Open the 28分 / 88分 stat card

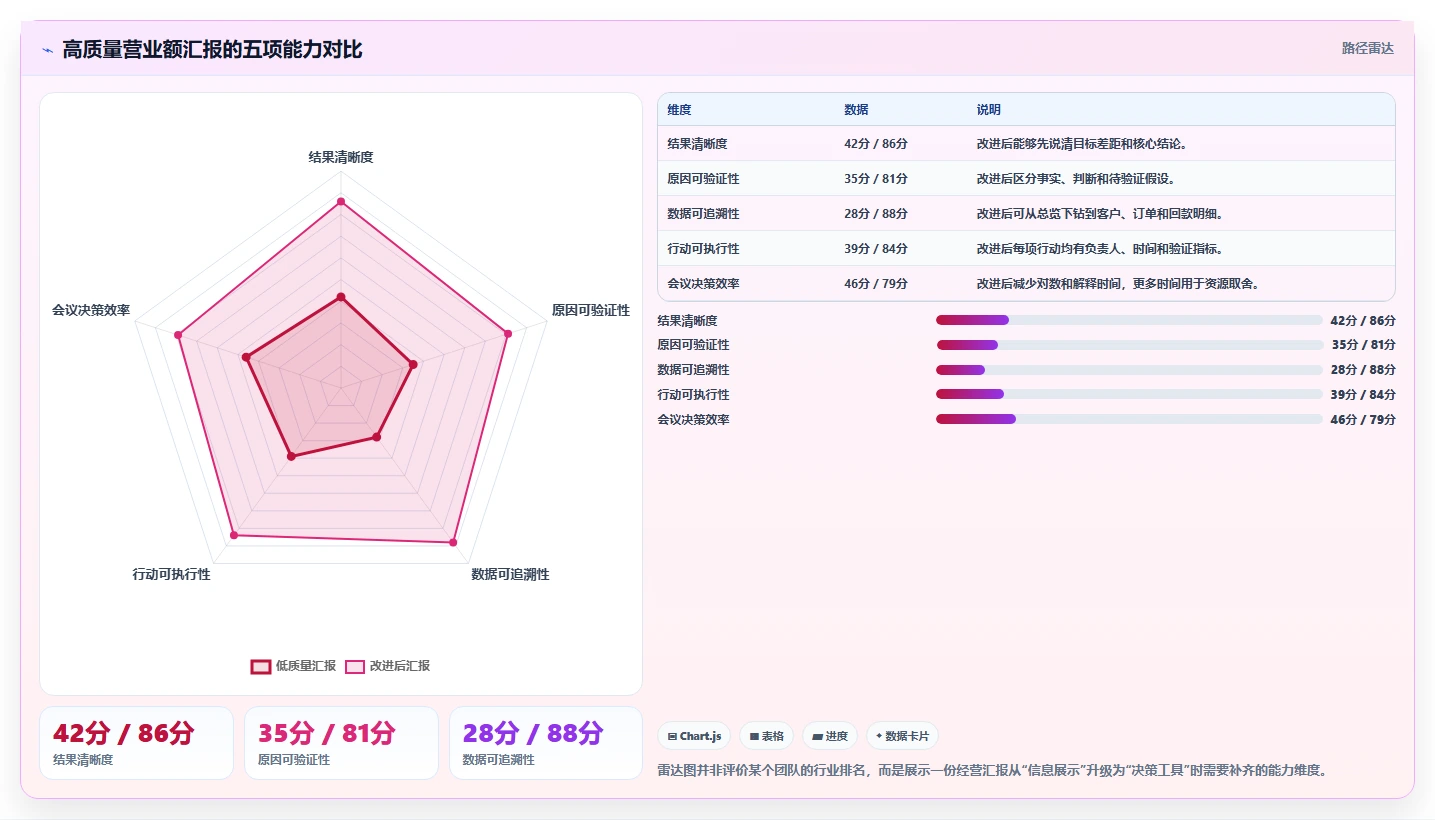tap(546, 743)
